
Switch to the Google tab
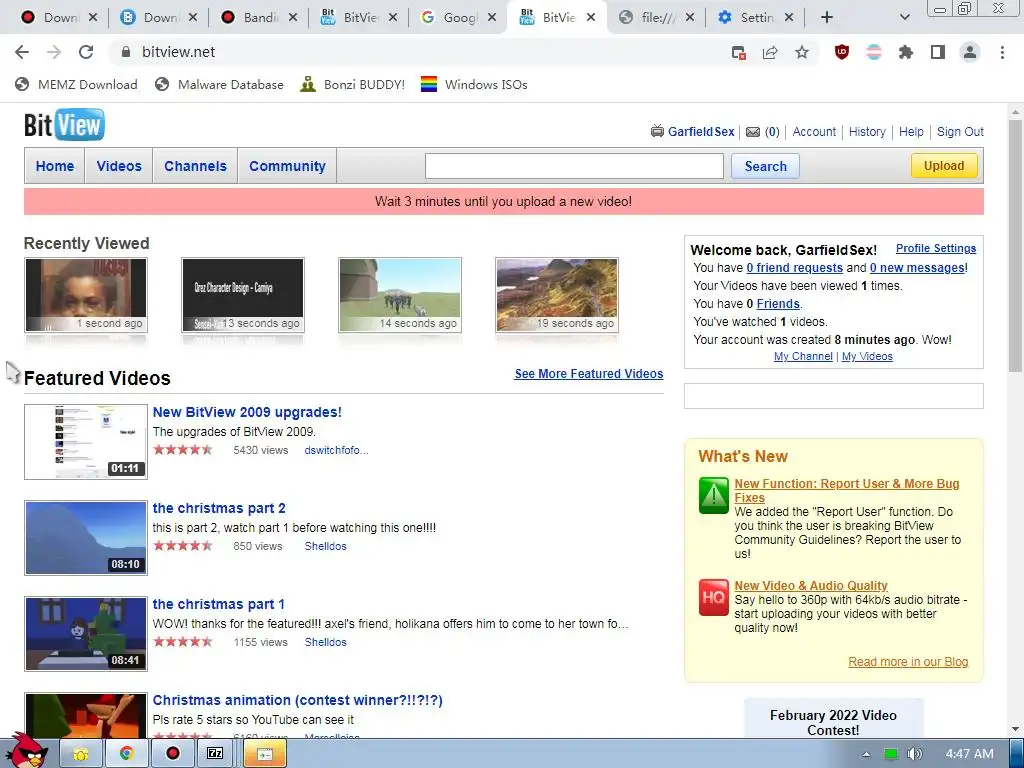457,18
